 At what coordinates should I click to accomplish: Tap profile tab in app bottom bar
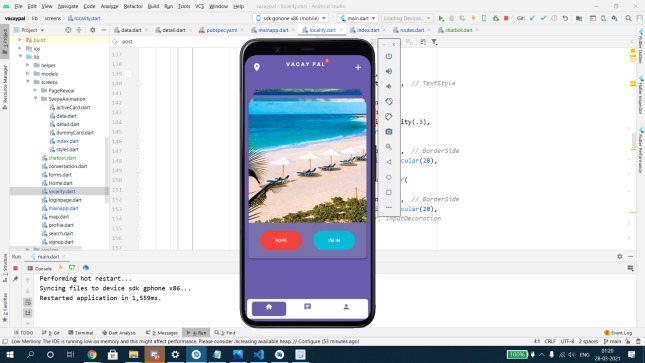346,307
